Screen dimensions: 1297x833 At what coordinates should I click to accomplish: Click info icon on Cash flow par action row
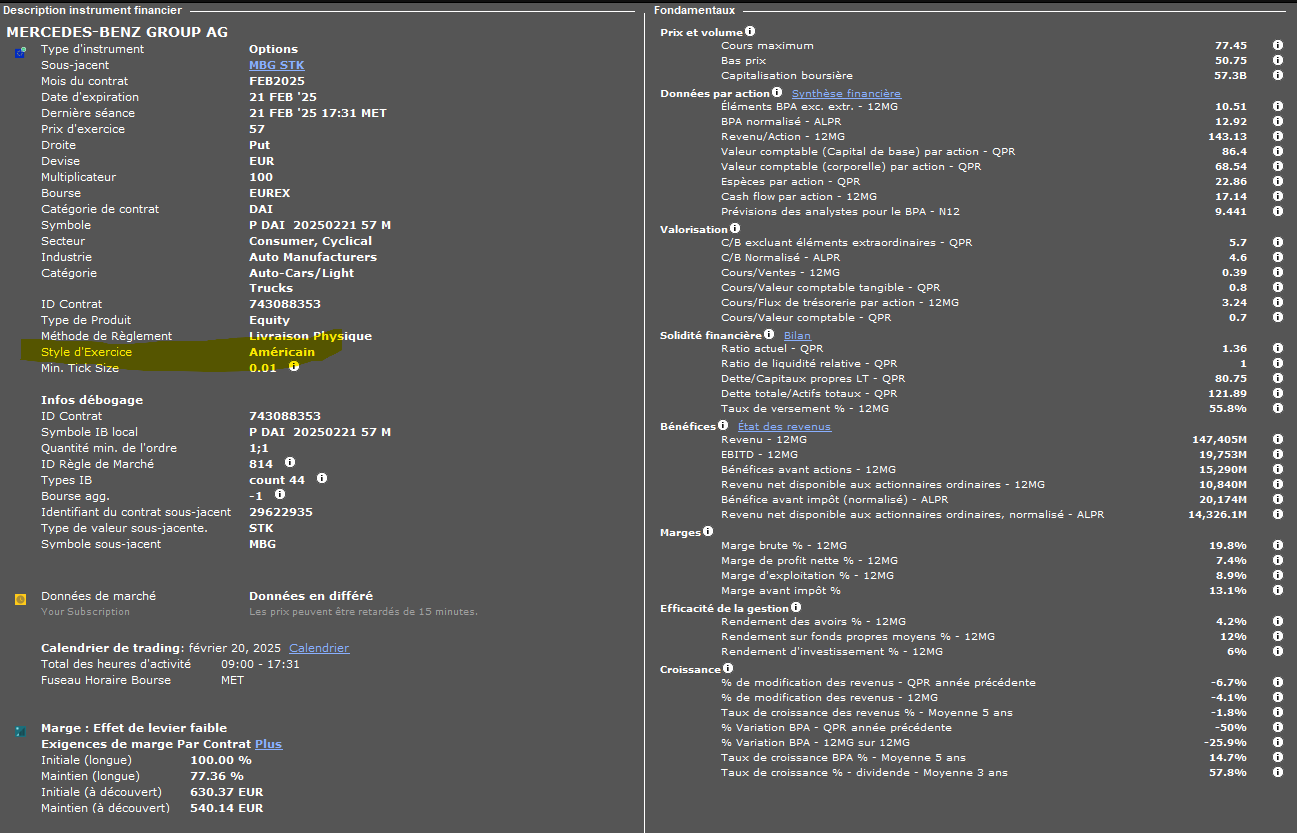tap(1278, 196)
